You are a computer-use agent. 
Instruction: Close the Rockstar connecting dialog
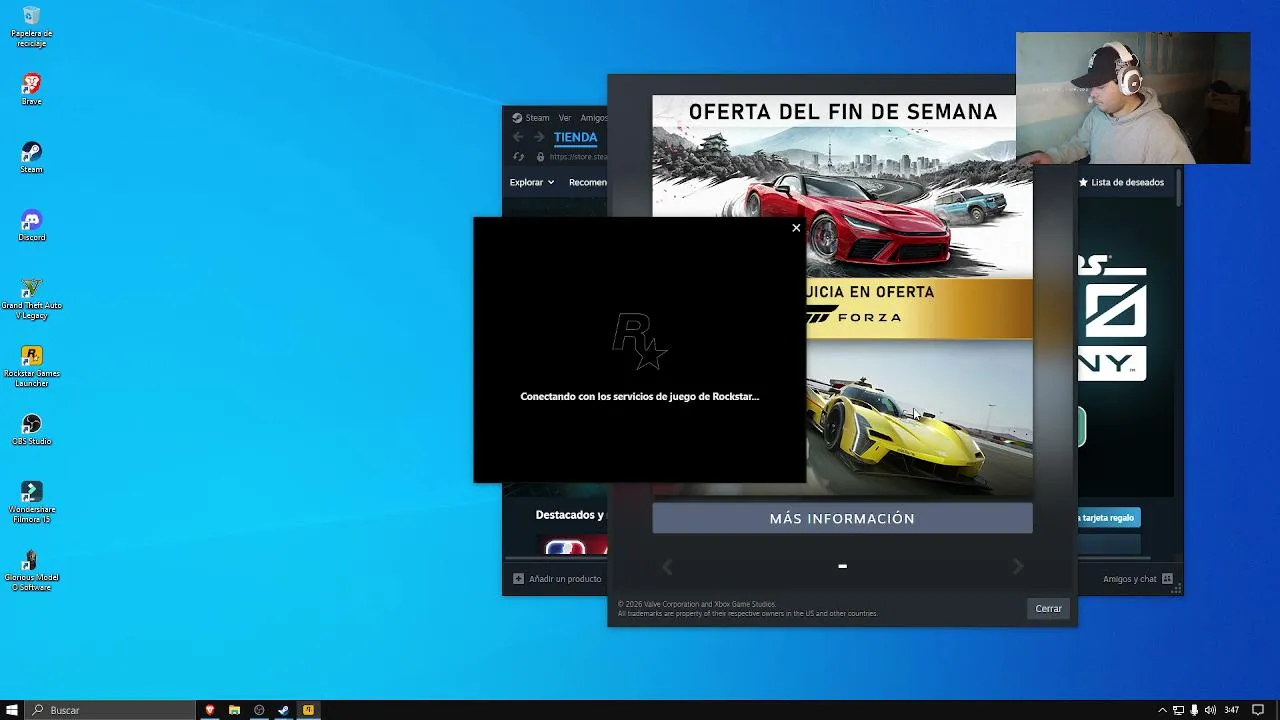click(796, 228)
